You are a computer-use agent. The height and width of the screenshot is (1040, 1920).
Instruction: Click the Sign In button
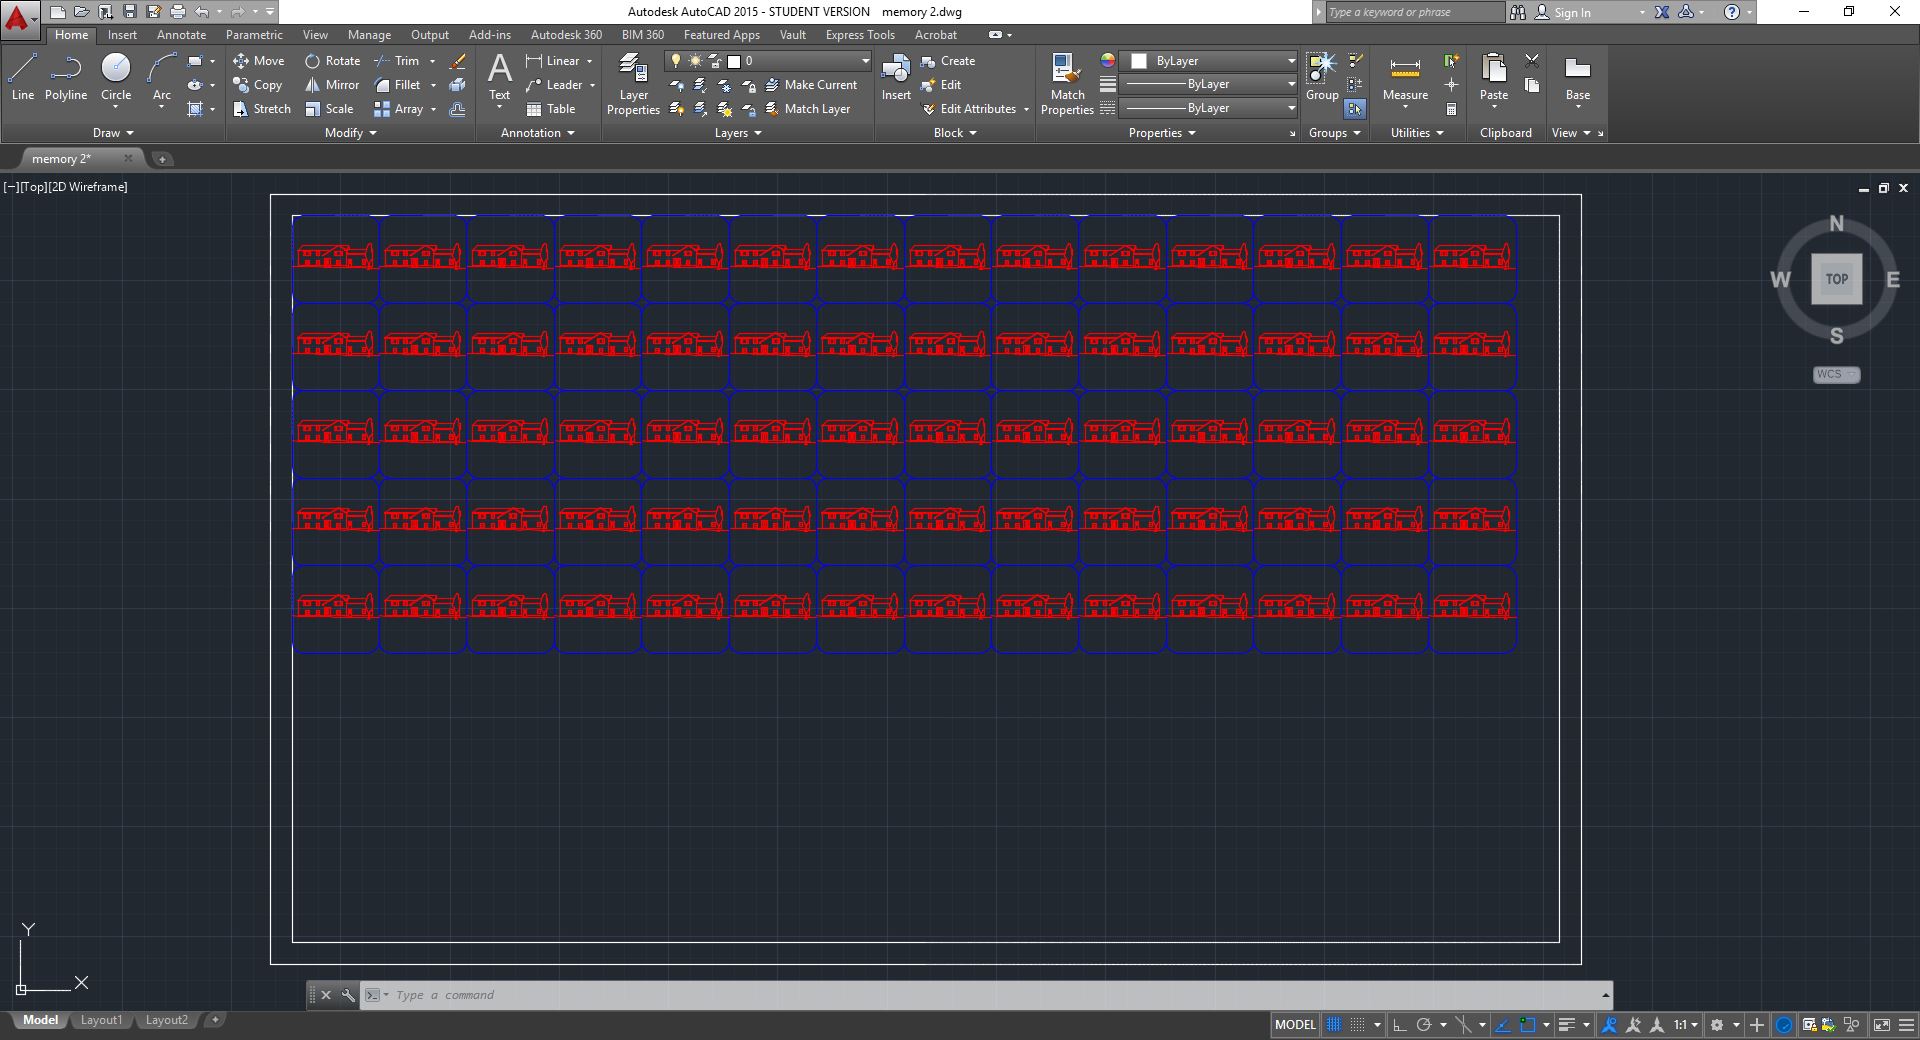(x=1563, y=12)
